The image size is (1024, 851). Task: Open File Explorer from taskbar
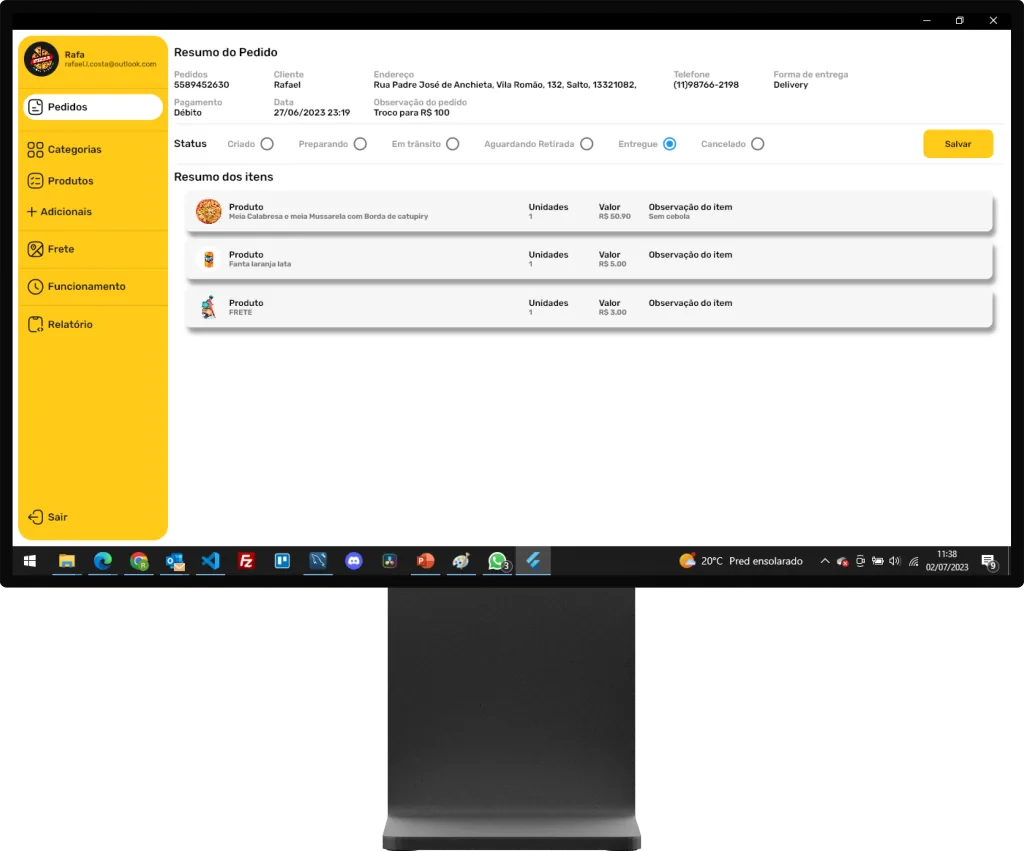click(x=67, y=561)
